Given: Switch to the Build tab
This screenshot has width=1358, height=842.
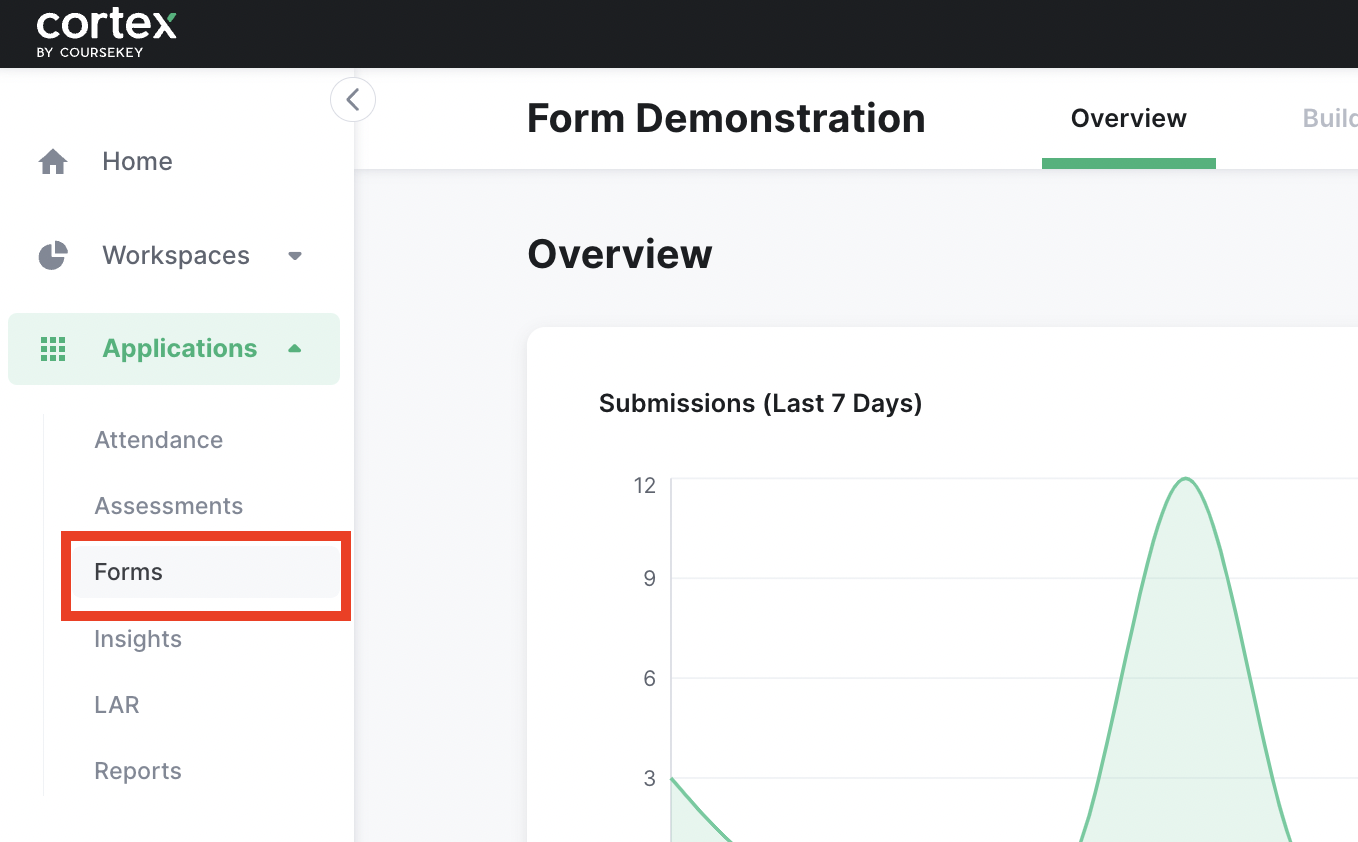Looking at the screenshot, I should click(1330, 118).
